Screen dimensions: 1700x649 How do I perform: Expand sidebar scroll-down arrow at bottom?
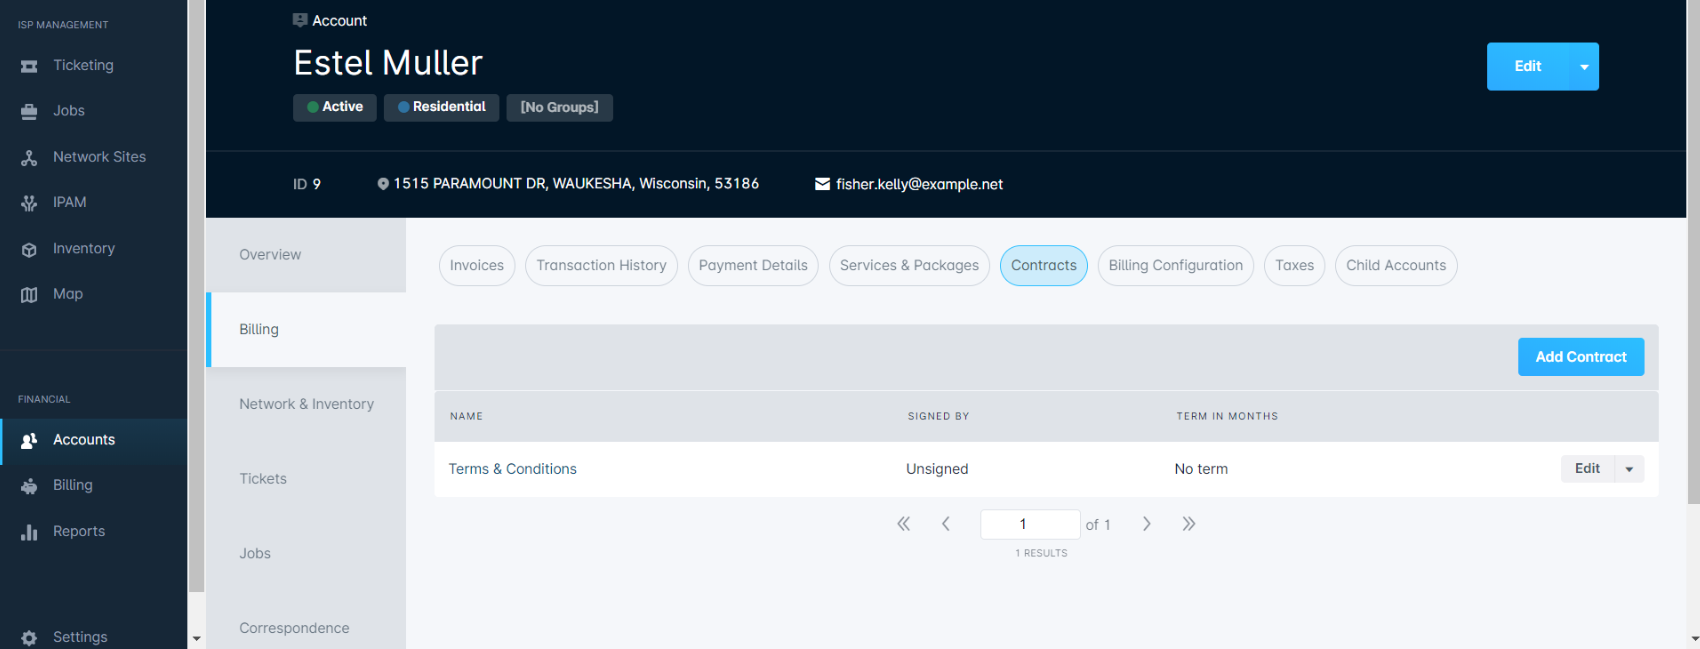pyautogui.click(x=196, y=638)
